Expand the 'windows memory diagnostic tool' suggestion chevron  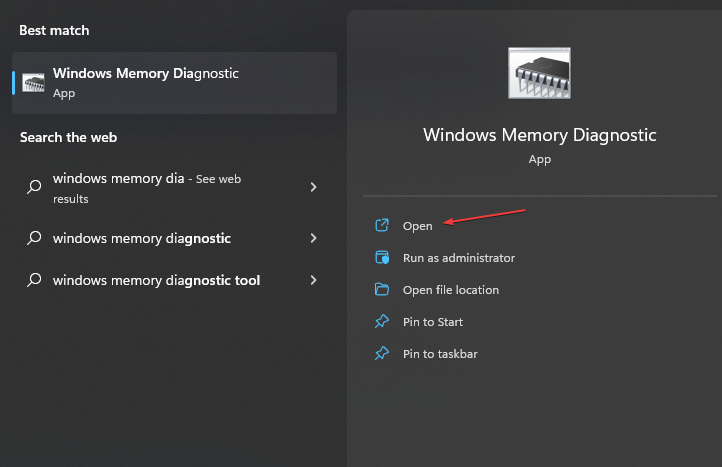(313, 281)
